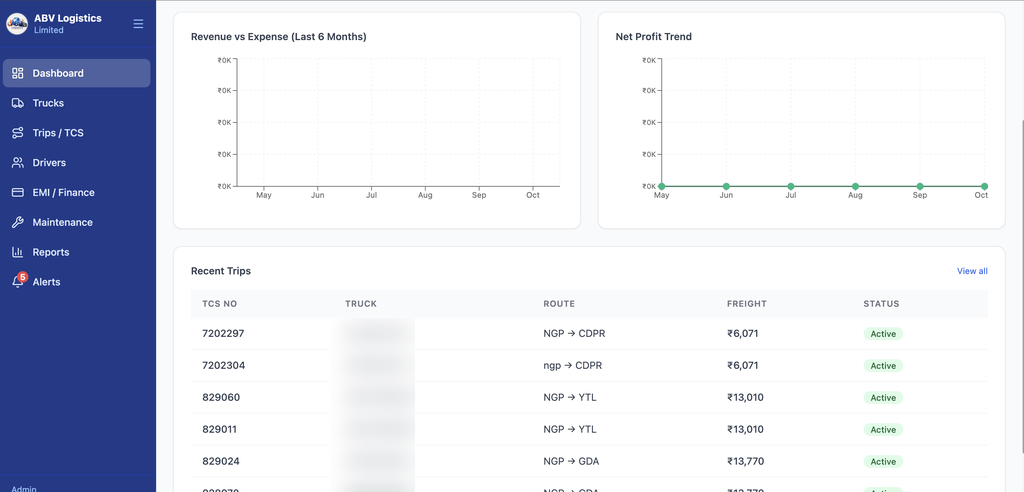Click the Oct data point on the Net Profit Trend chart
The image size is (1024, 492).
click(x=984, y=186)
